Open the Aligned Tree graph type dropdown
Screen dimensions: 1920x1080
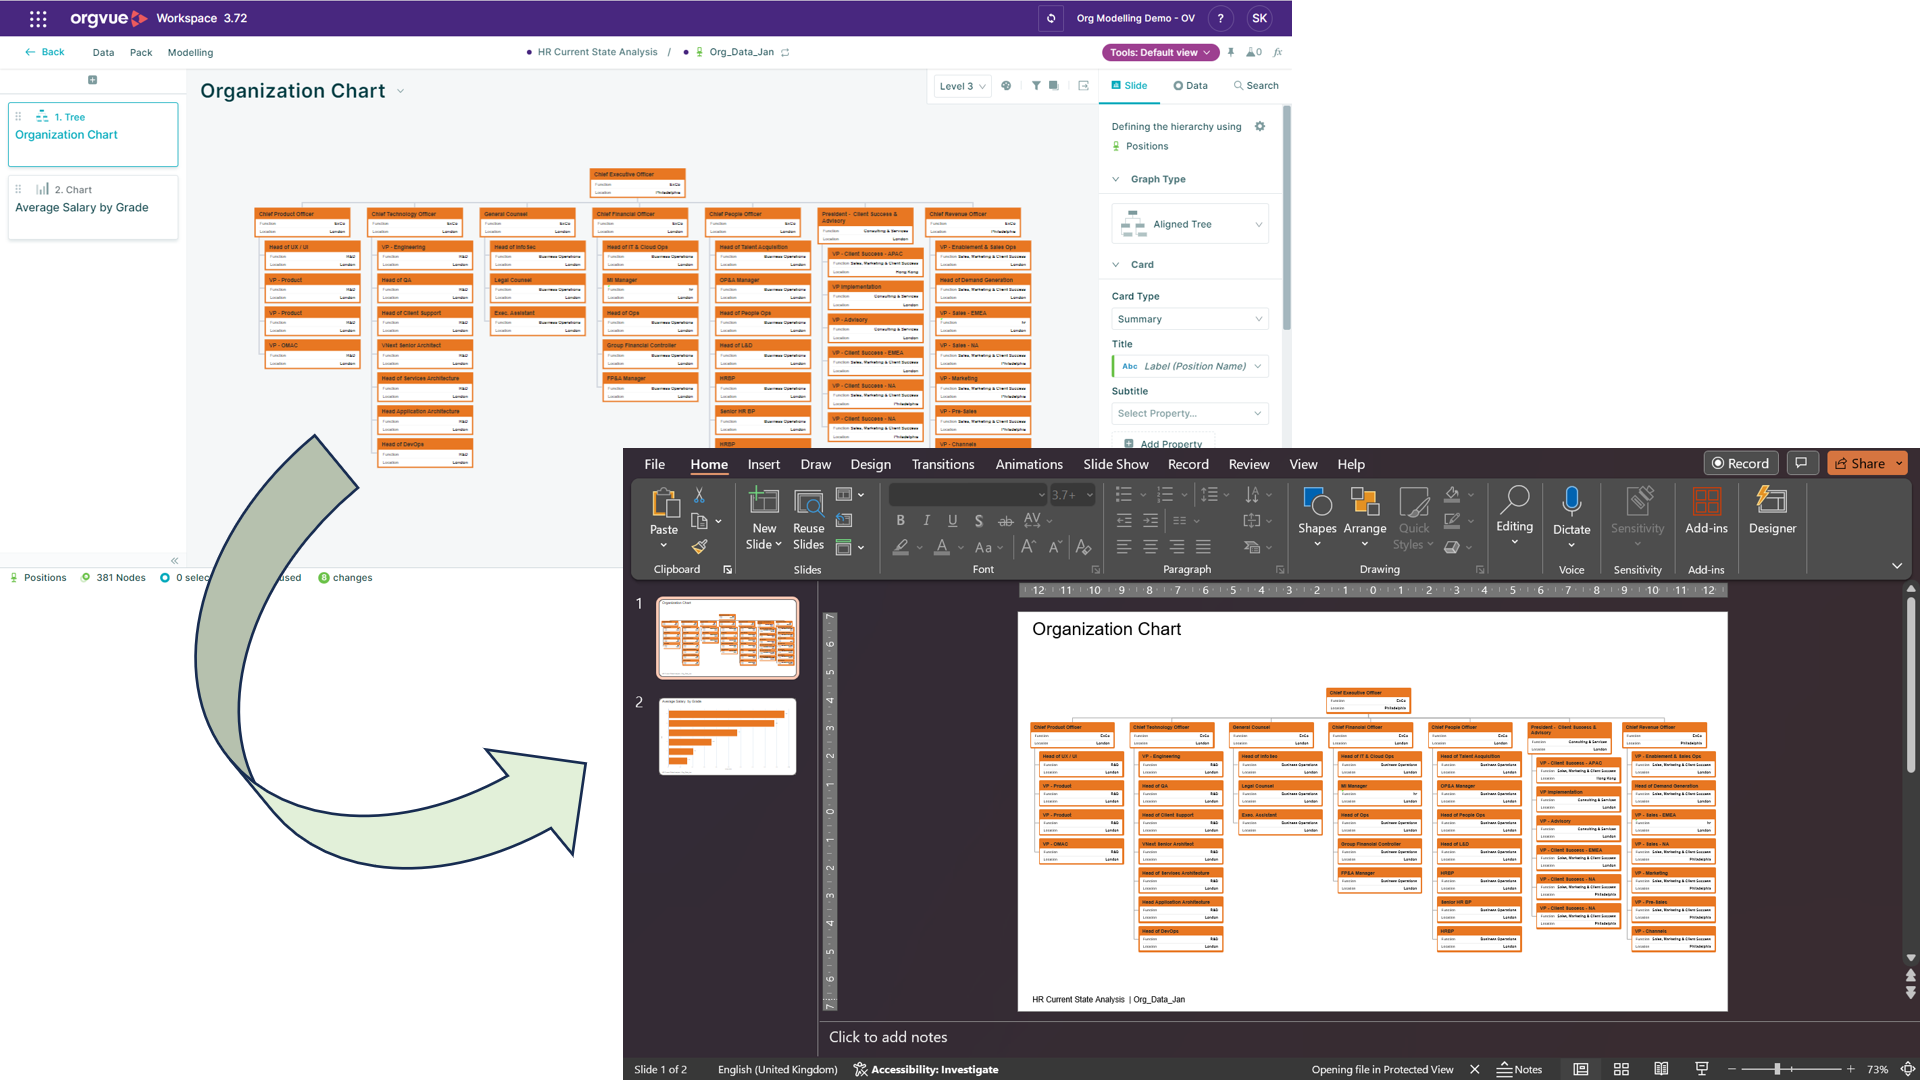point(1190,224)
